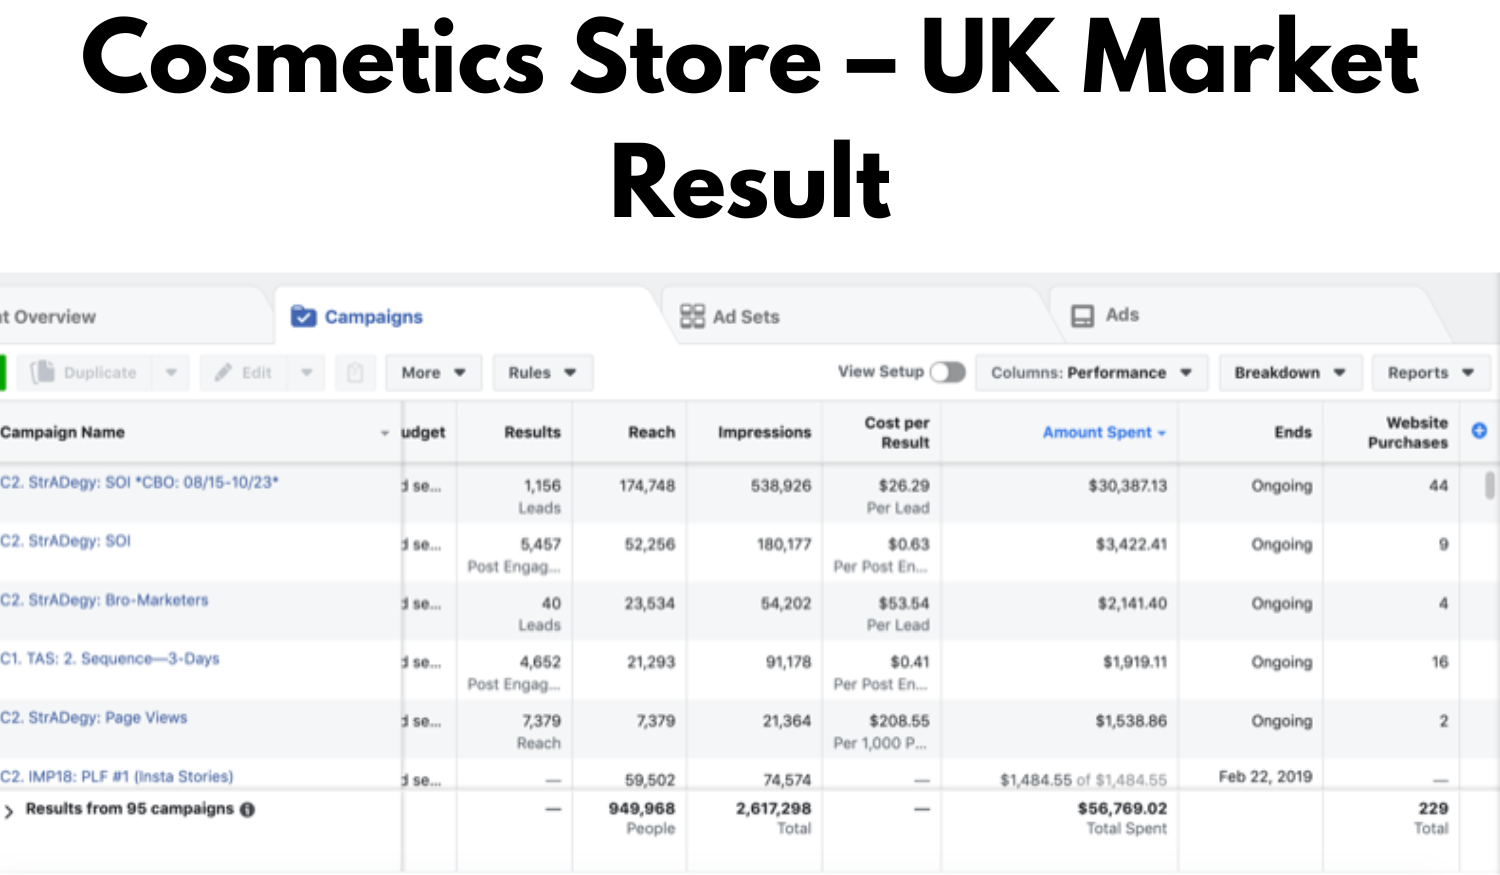Click the Campaigns checkmark icon
The image size is (1500, 875).
click(x=302, y=316)
